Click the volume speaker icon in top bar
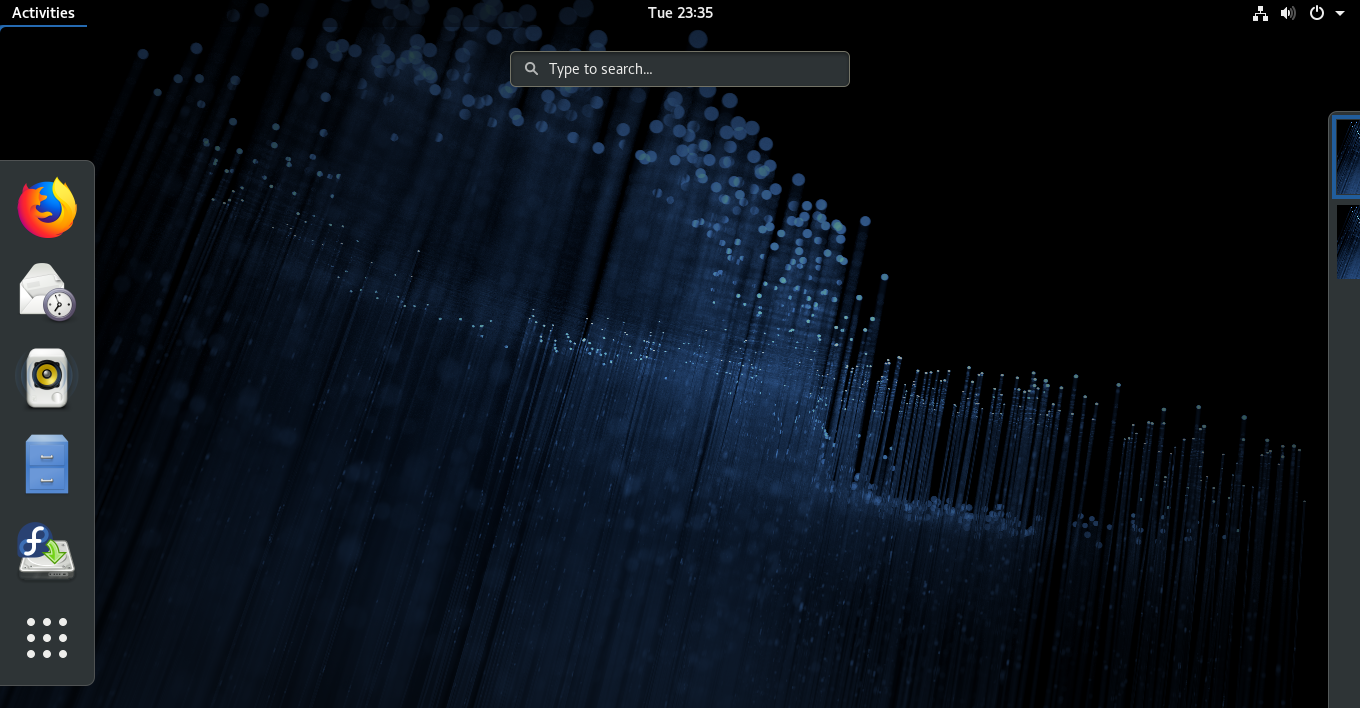The width and height of the screenshot is (1360, 708). (x=1288, y=13)
